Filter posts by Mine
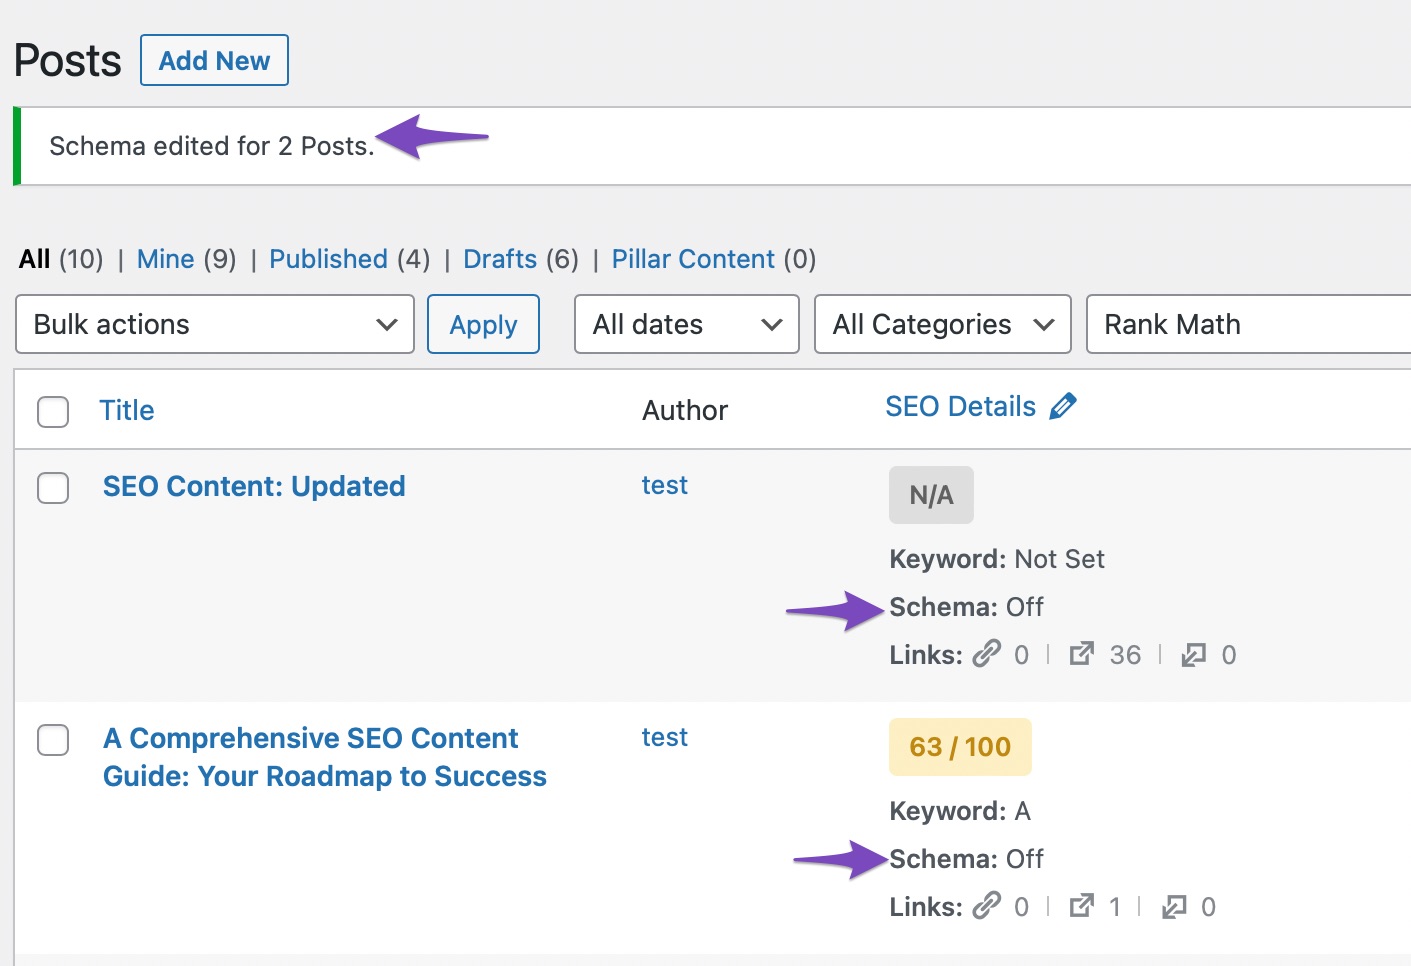Viewport: 1411px width, 966px height. 165,259
